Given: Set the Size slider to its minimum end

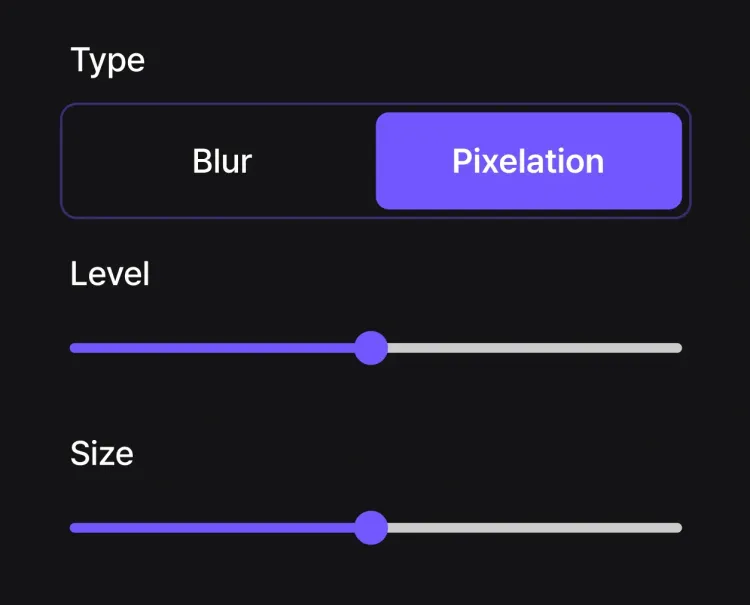Looking at the screenshot, I should [x=73, y=528].
